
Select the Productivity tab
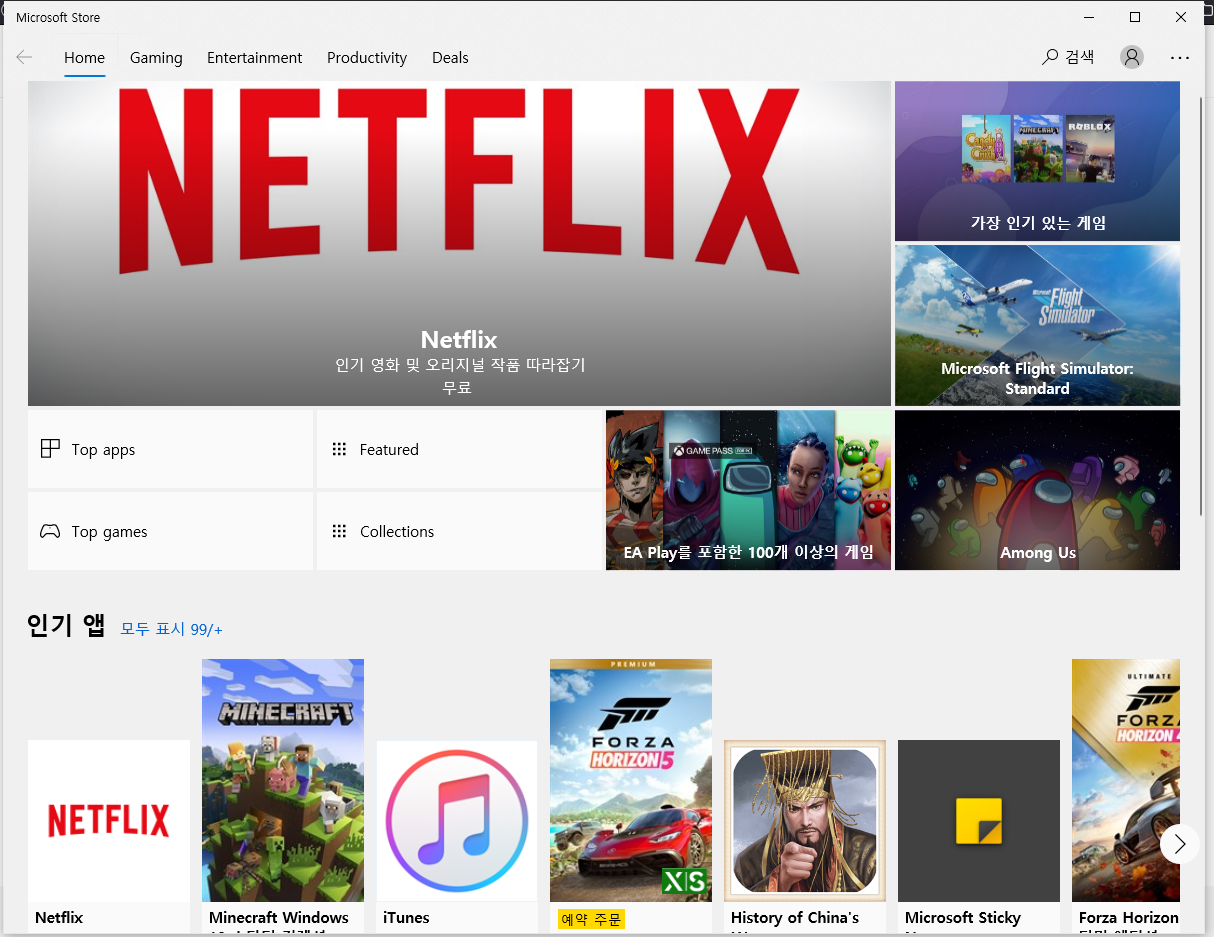coord(367,57)
